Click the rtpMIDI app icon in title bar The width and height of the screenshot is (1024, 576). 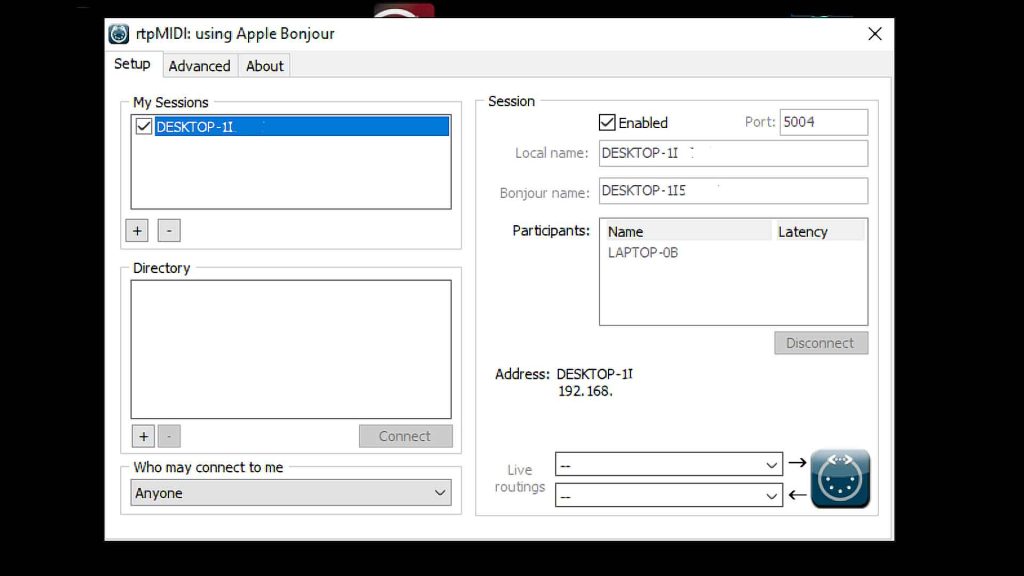119,33
